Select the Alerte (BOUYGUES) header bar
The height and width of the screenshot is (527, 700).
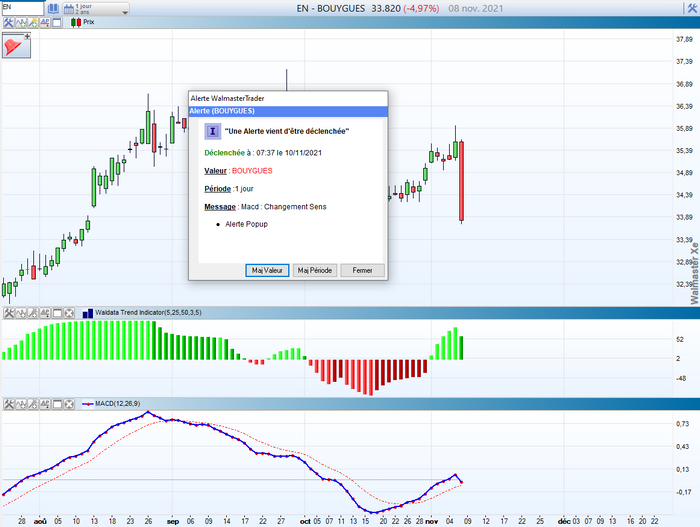[x=288, y=111]
